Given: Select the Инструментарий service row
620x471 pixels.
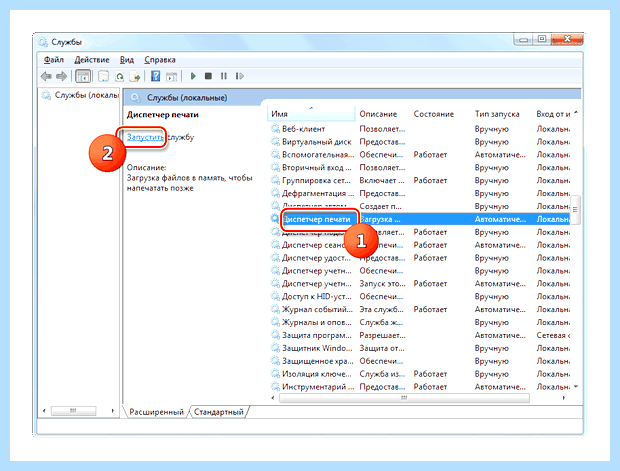Looking at the screenshot, I should point(420,387).
